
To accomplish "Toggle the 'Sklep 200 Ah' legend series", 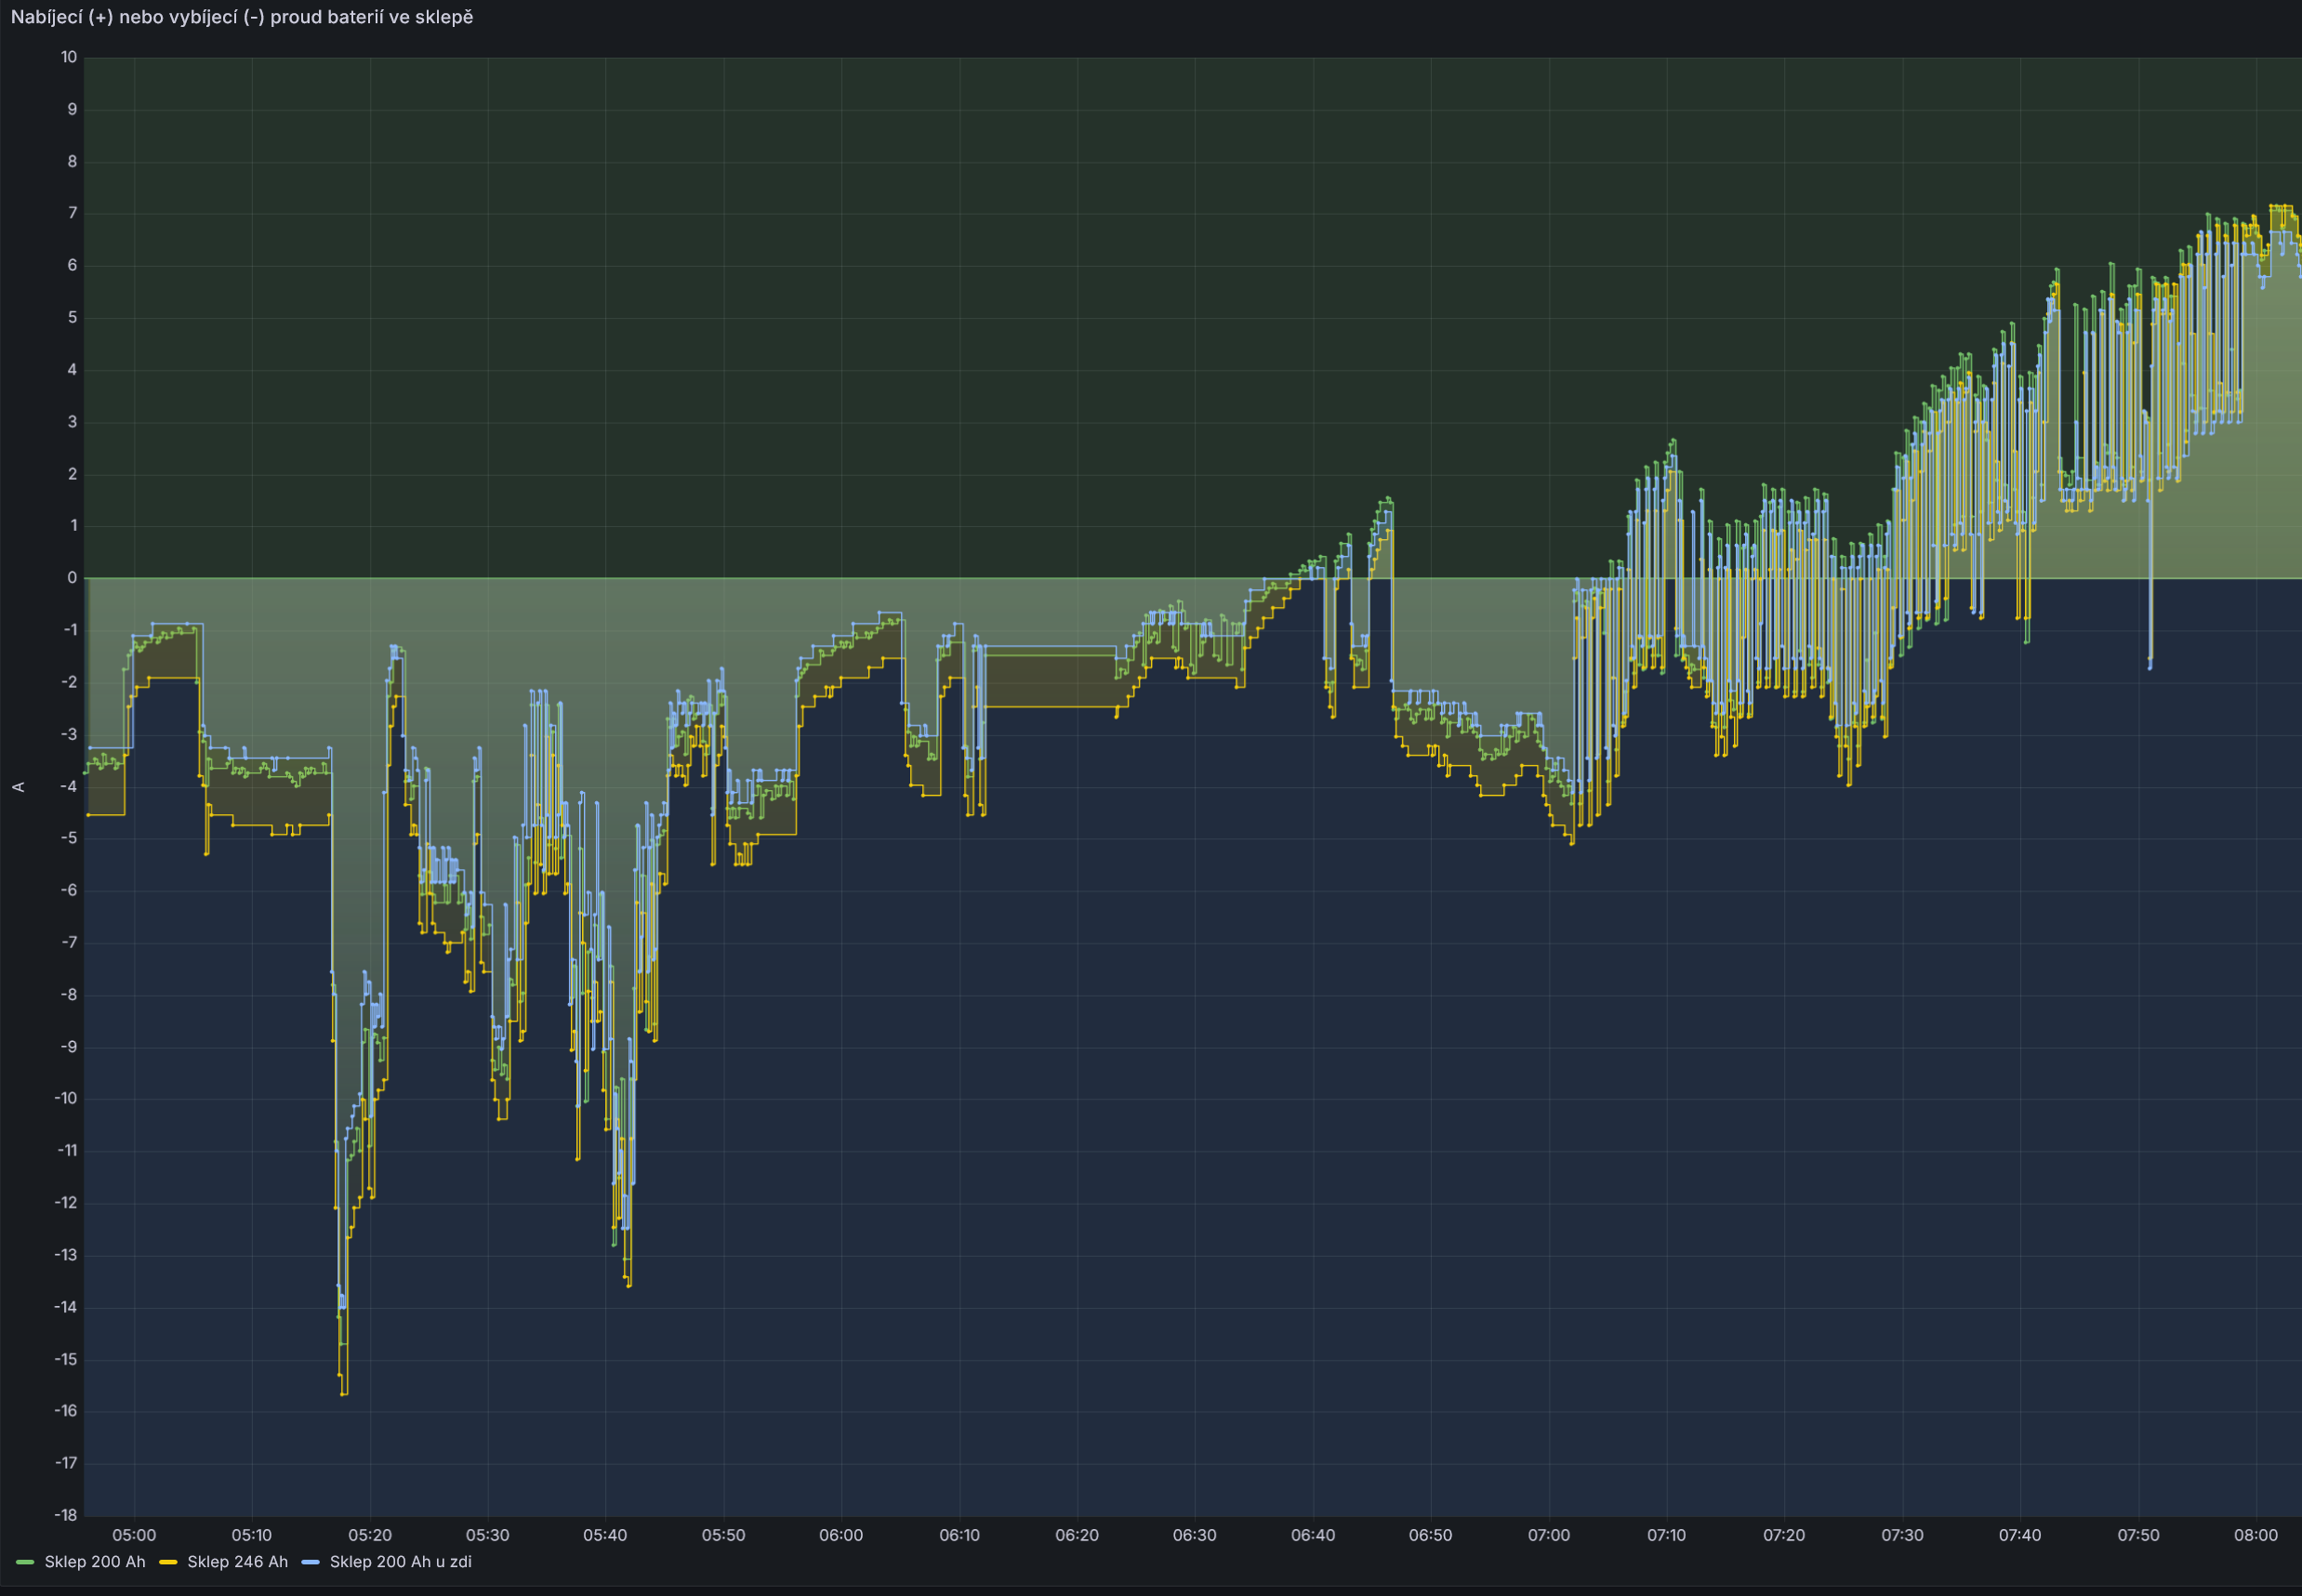I will [x=95, y=1561].
